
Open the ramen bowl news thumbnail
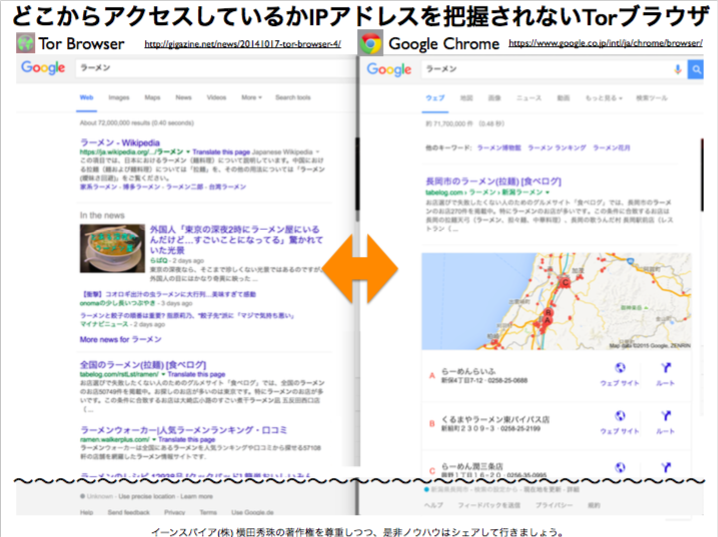pos(112,248)
